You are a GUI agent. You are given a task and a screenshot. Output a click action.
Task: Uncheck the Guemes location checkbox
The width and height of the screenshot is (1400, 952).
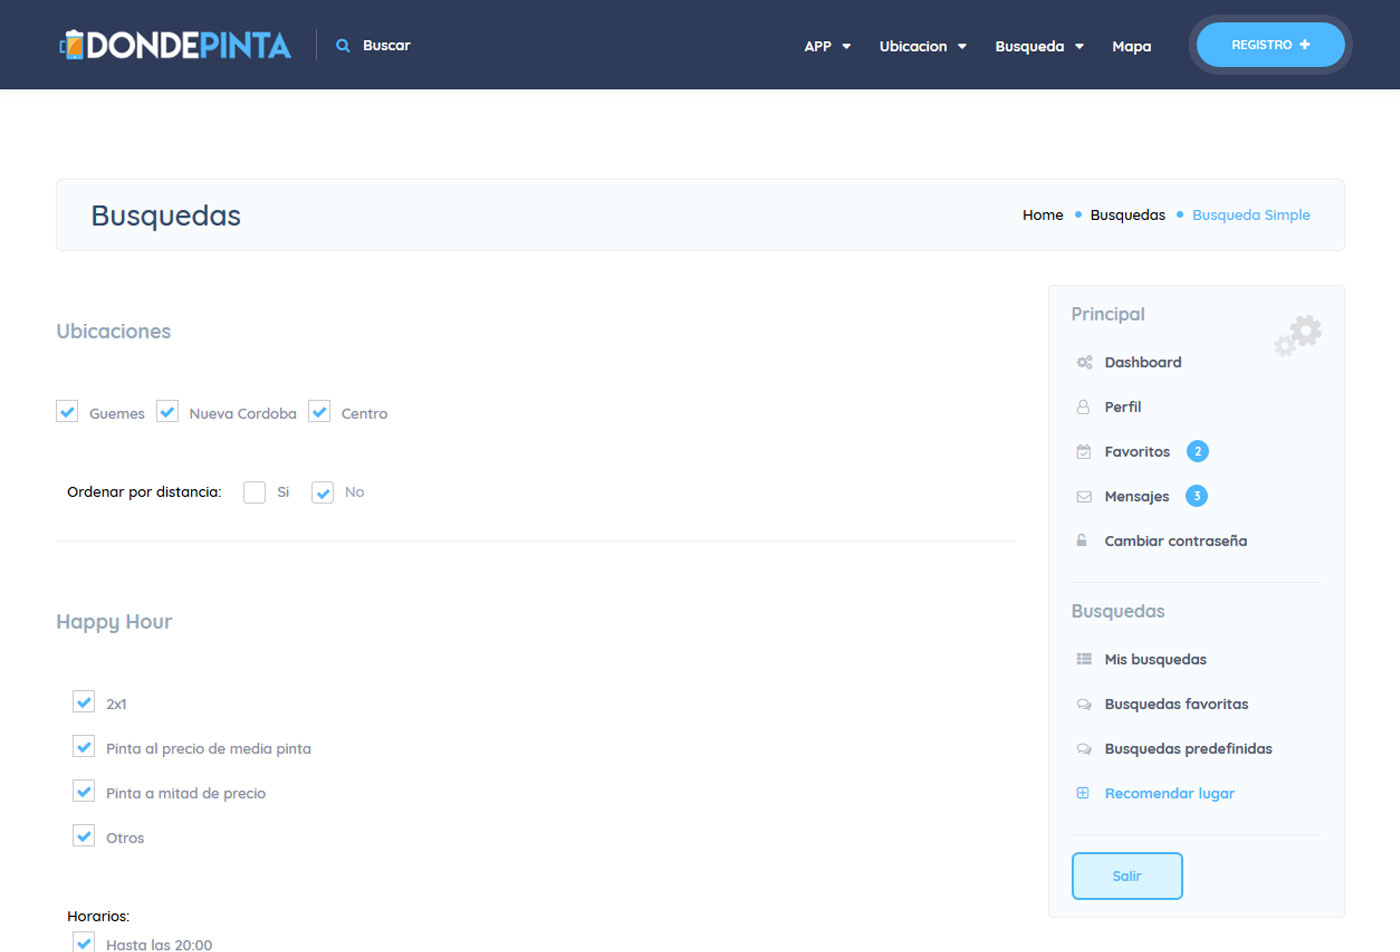click(67, 412)
